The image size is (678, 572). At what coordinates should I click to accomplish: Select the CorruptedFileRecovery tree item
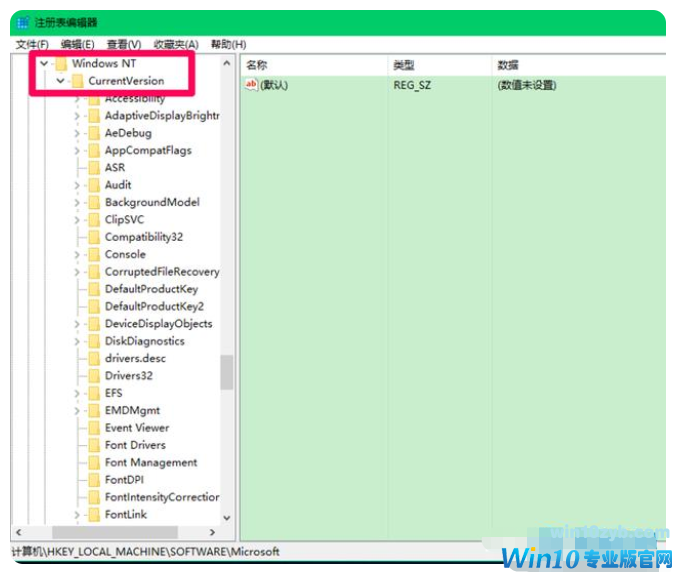[162, 272]
